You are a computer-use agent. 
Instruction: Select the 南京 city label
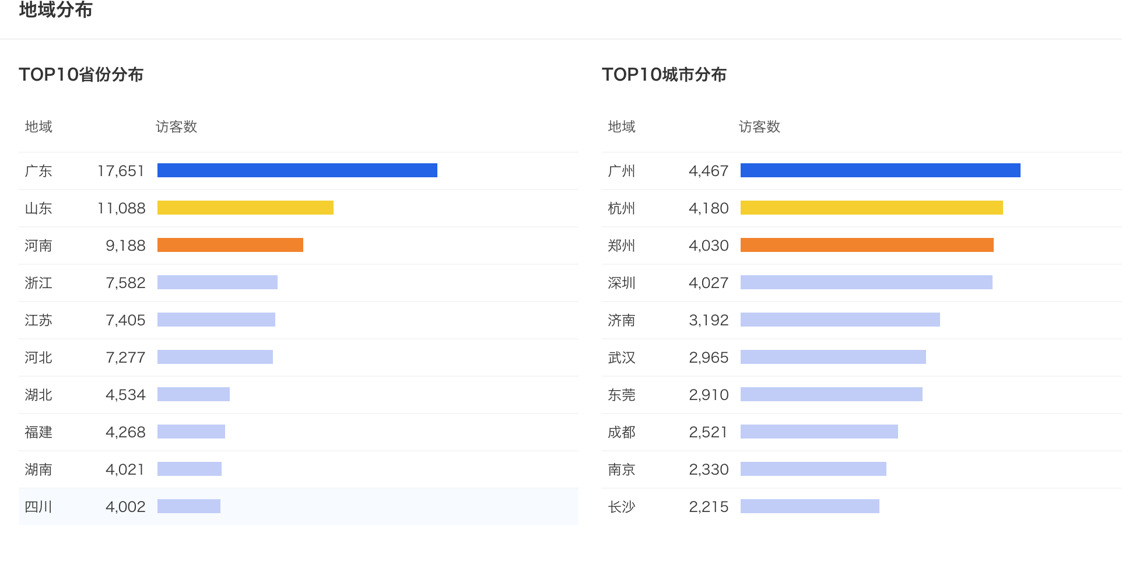point(621,469)
